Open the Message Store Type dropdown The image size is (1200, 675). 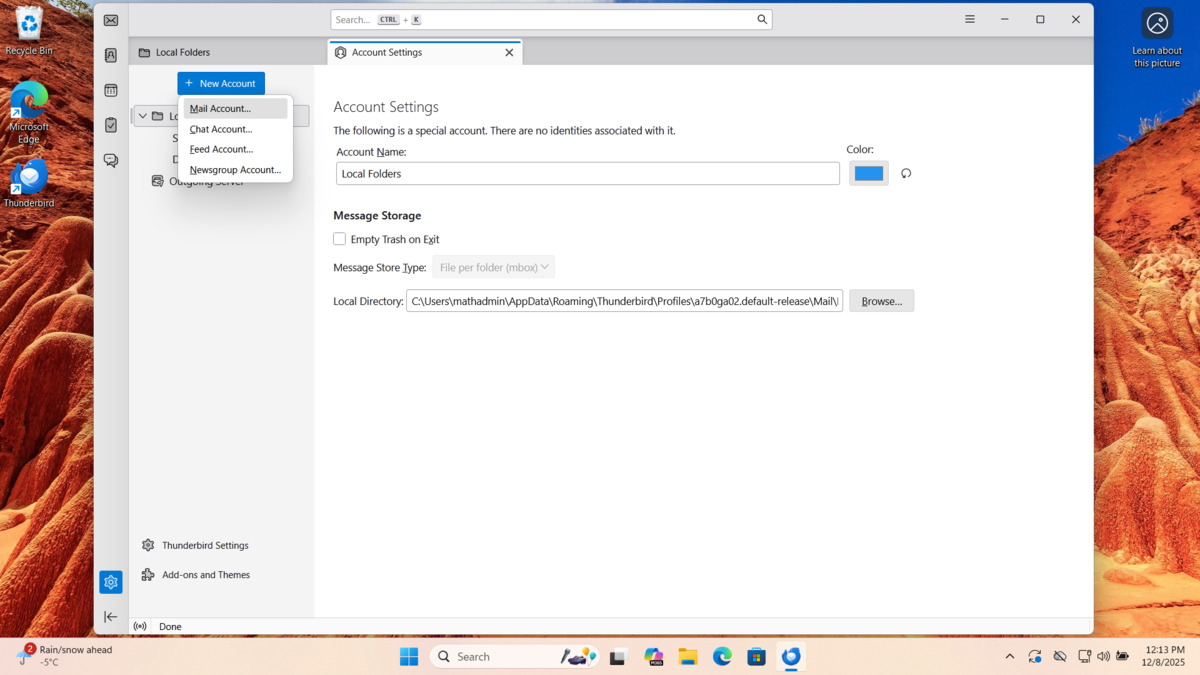[x=493, y=268]
